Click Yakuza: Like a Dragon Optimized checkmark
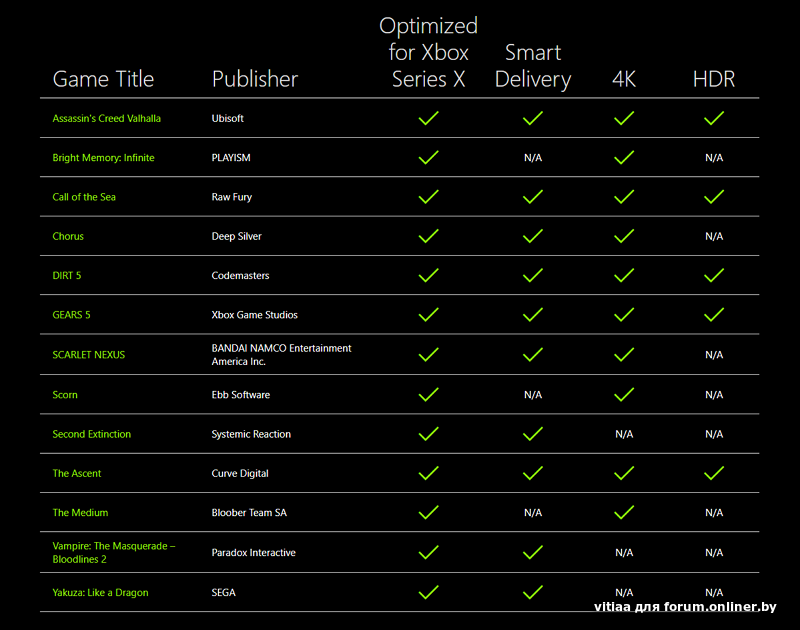The image size is (800, 630). 429,592
